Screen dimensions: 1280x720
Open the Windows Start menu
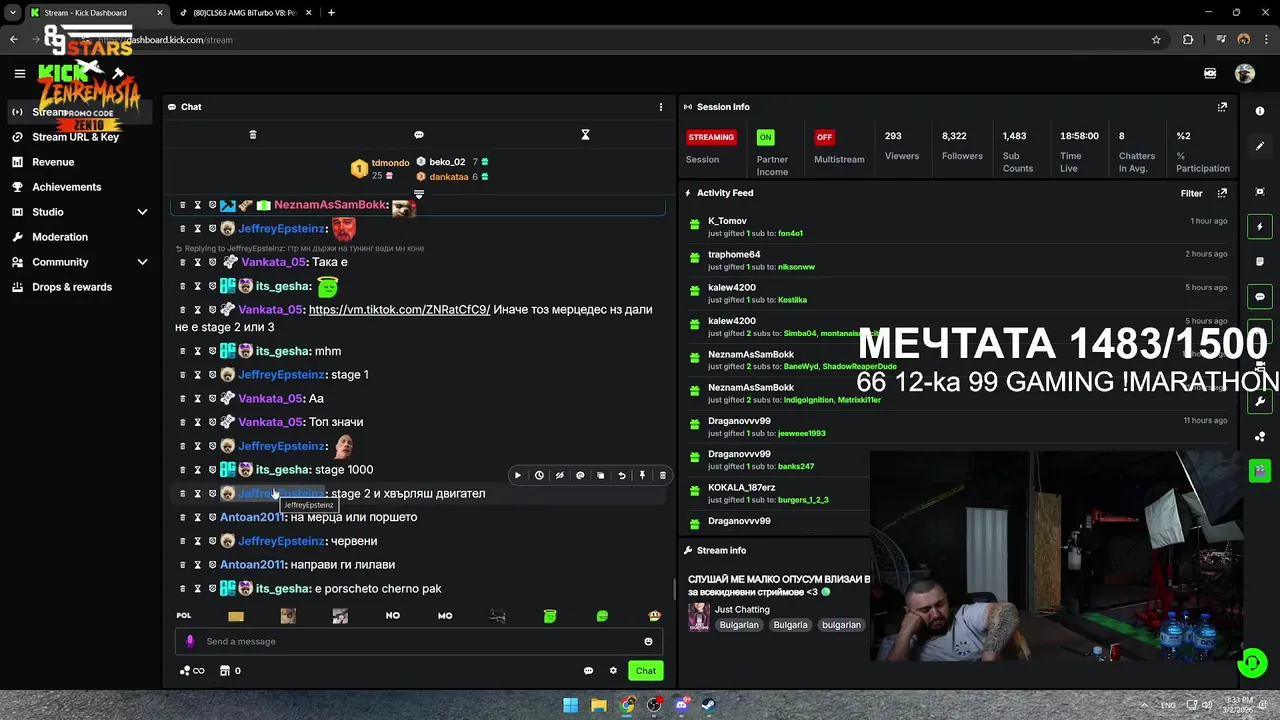tap(570, 705)
